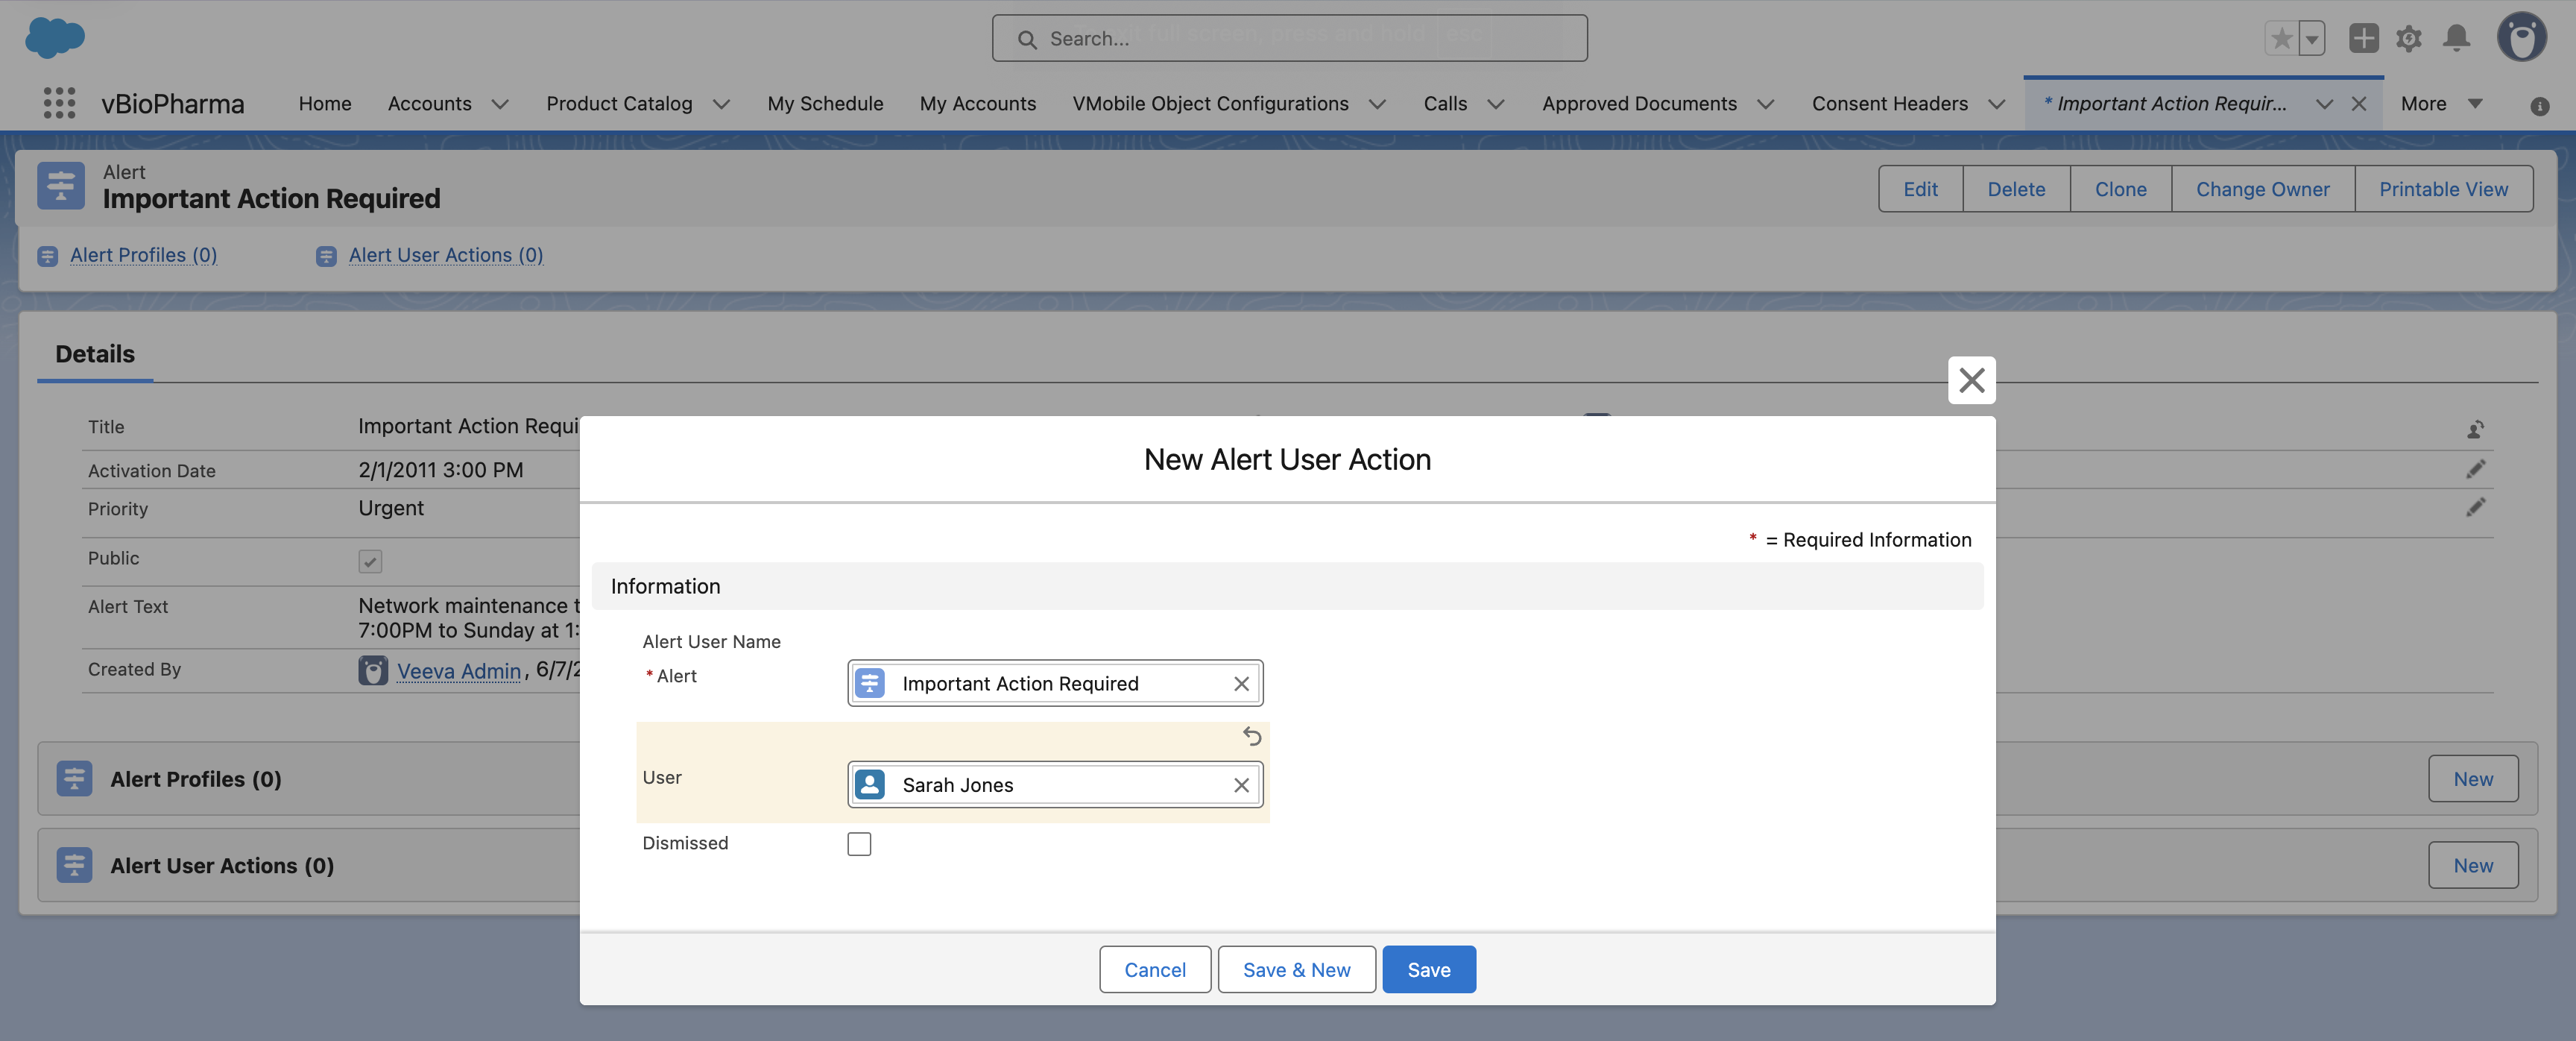2576x1041 pixels.
Task: Go to the Home tab
Action: pyautogui.click(x=325, y=104)
